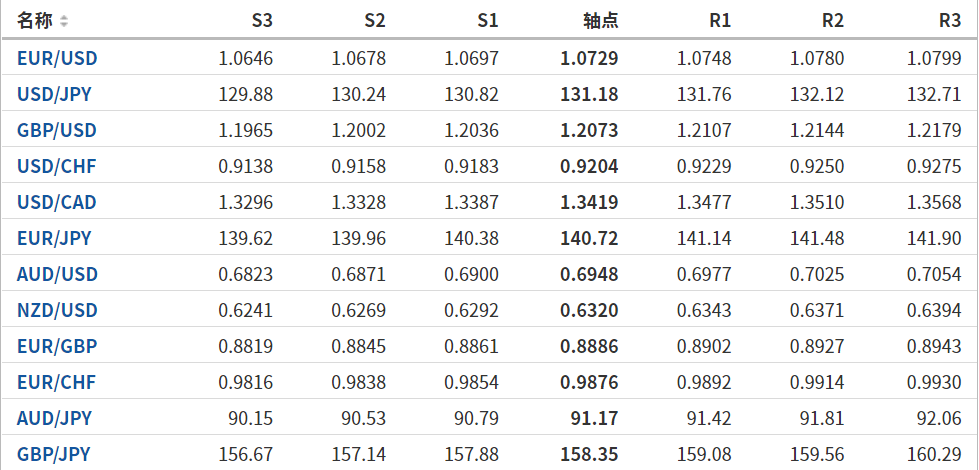Open the AUD/JPY pair link
Viewport: 979px width, 470px height.
[54, 419]
